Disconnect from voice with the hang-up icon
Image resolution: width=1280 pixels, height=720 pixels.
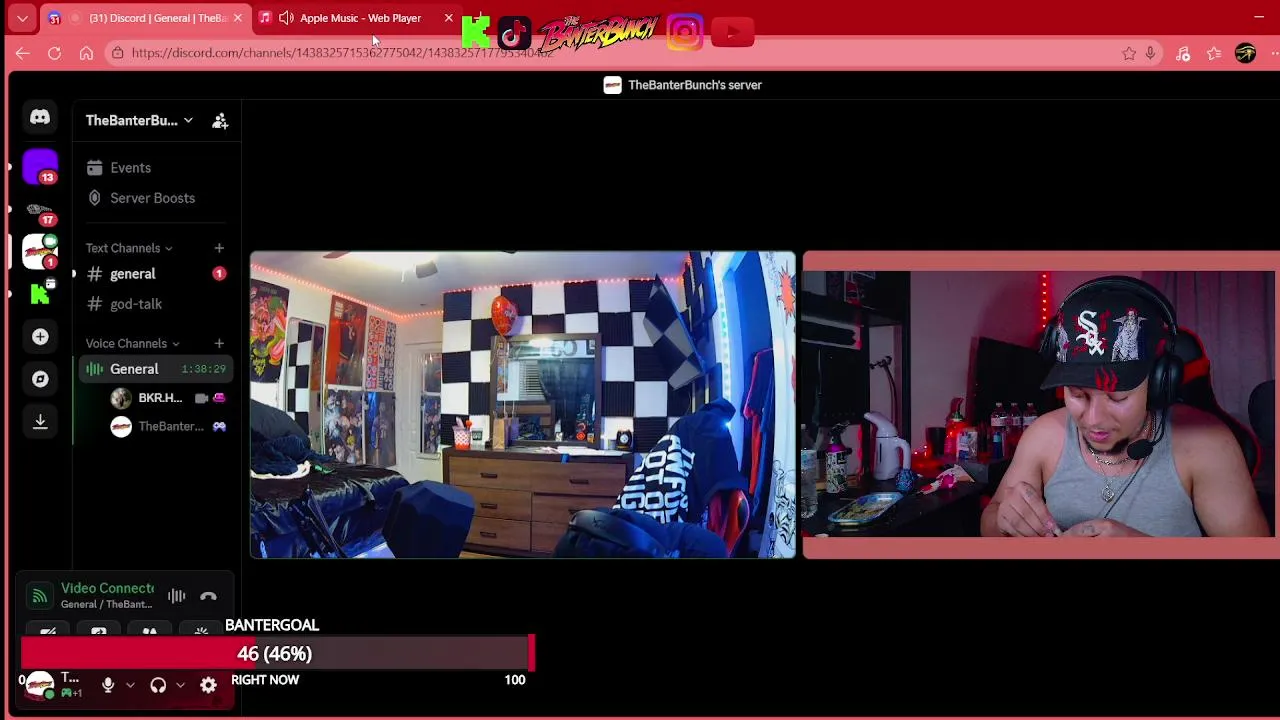pyautogui.click(x=208, y=597)
